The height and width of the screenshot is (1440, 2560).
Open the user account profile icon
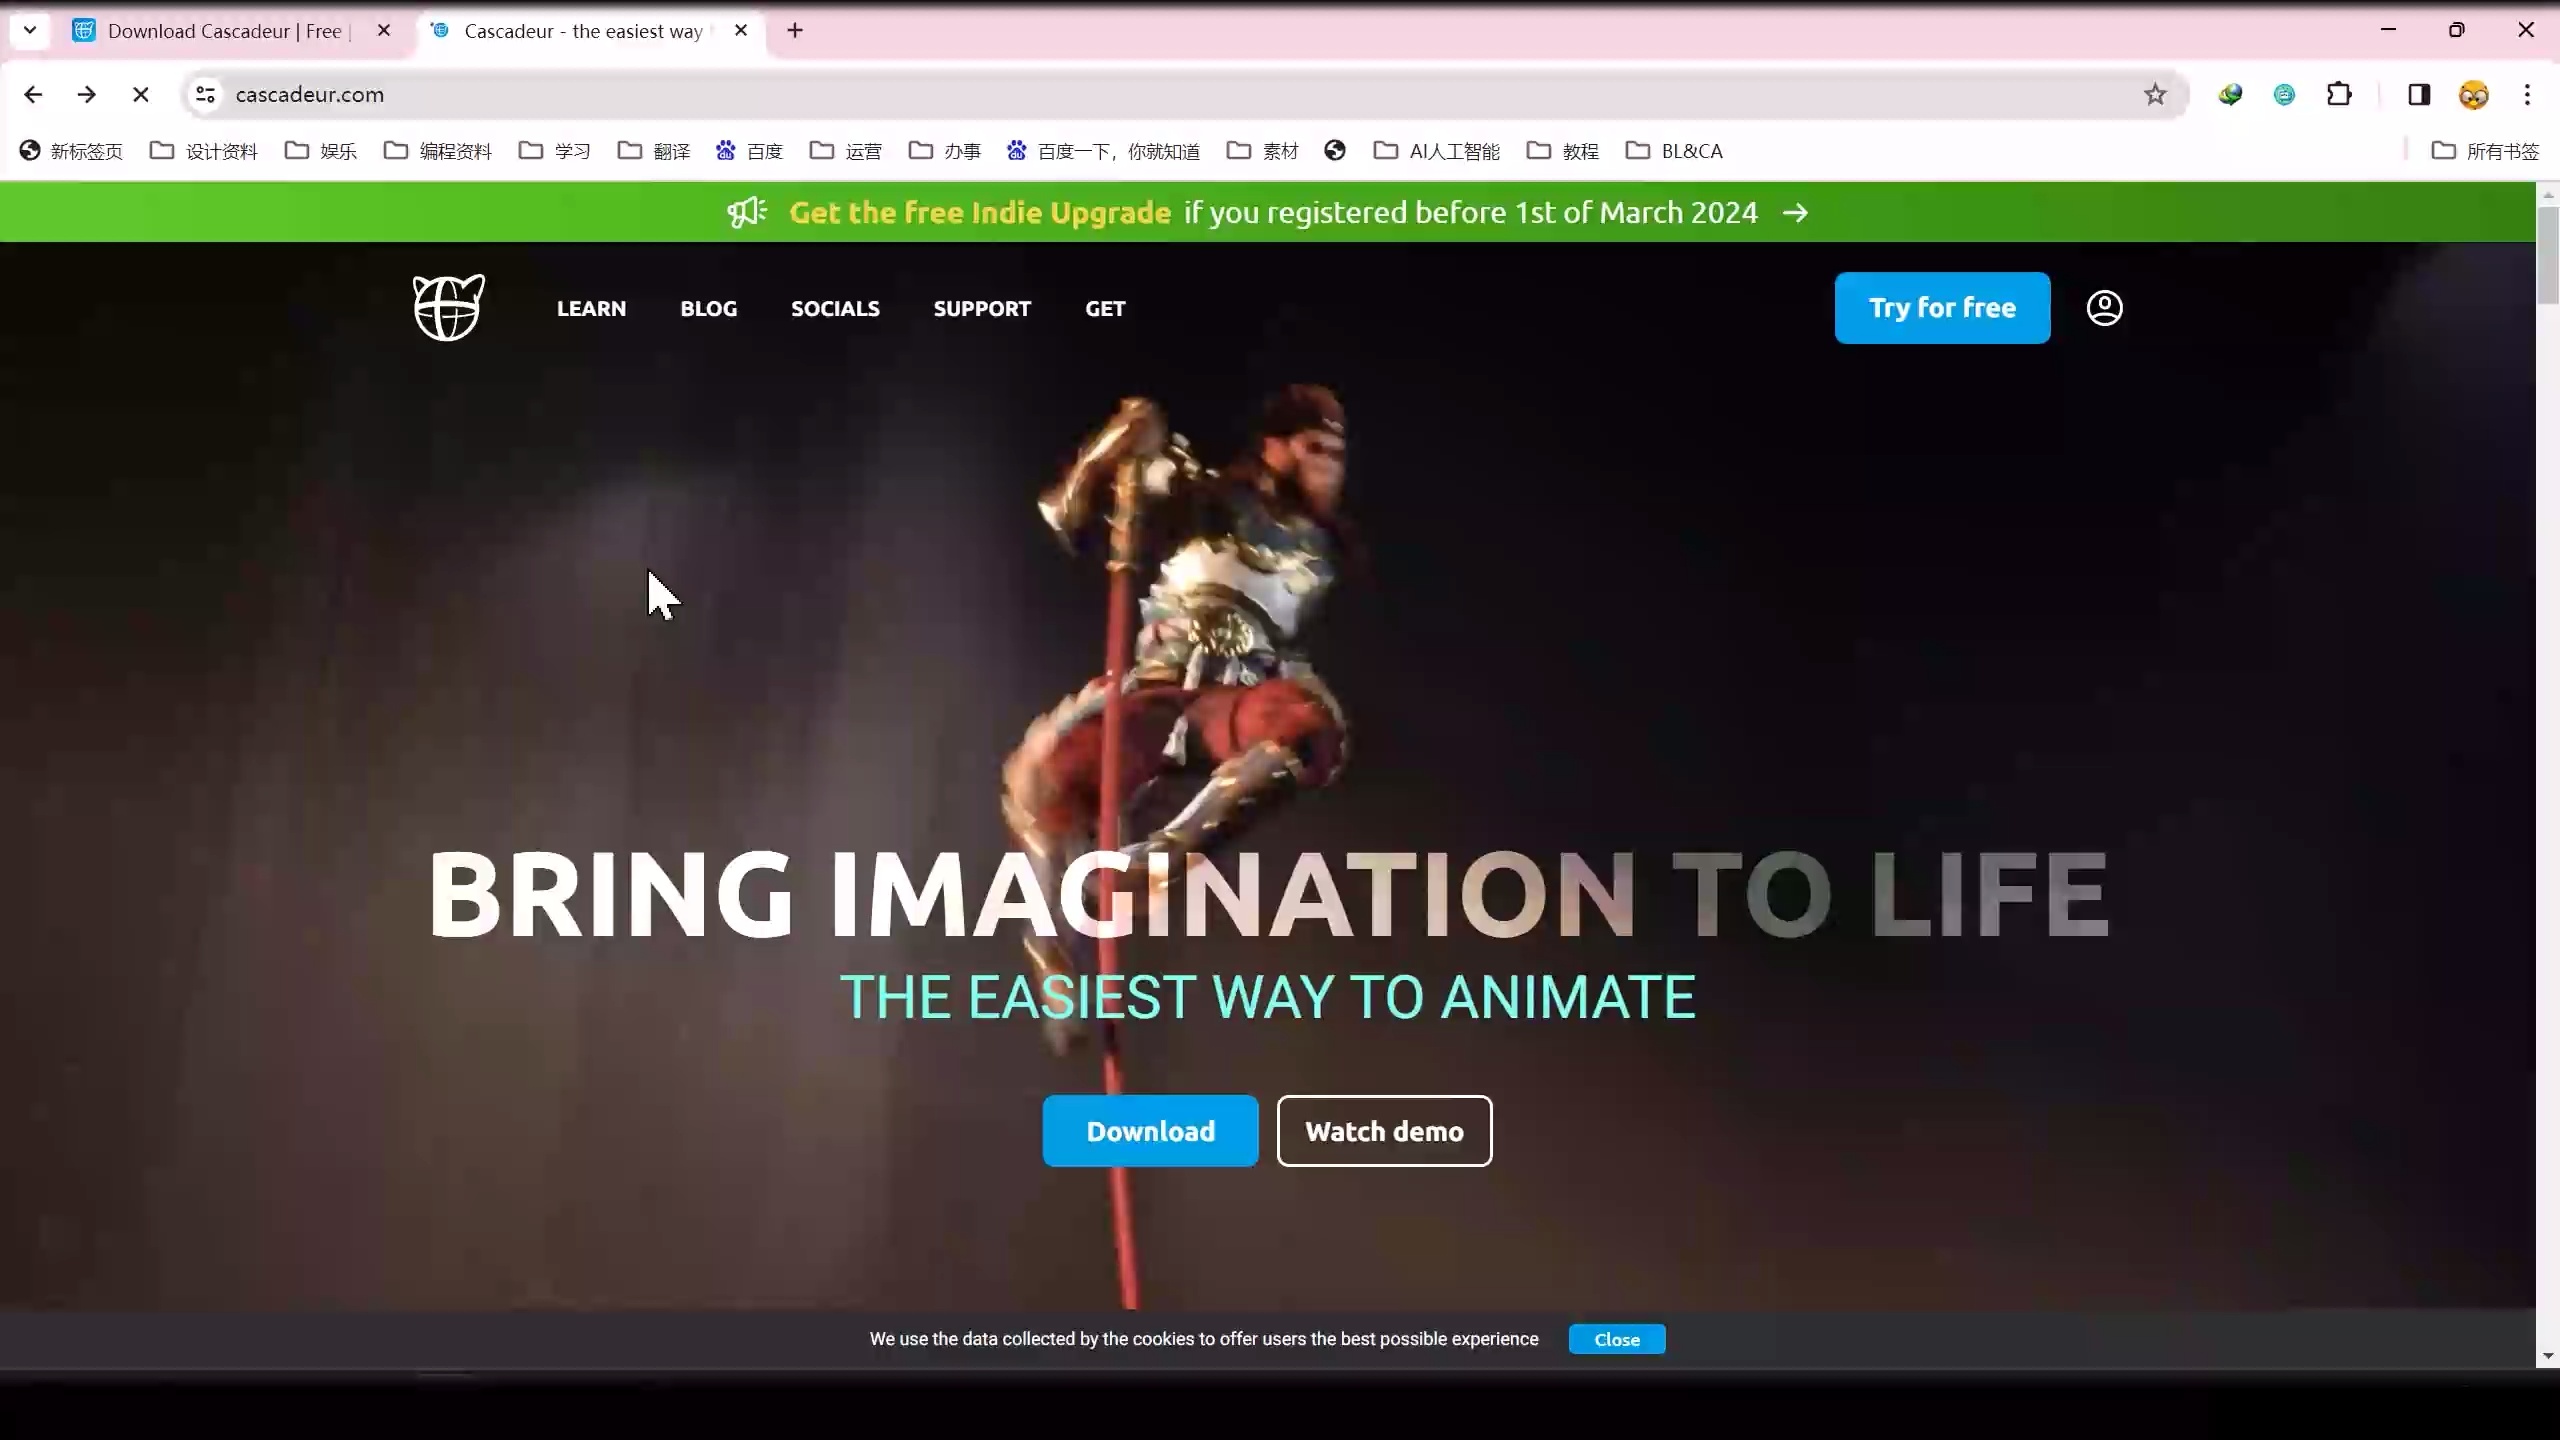pyautogui.click(x=2104, y=308)
